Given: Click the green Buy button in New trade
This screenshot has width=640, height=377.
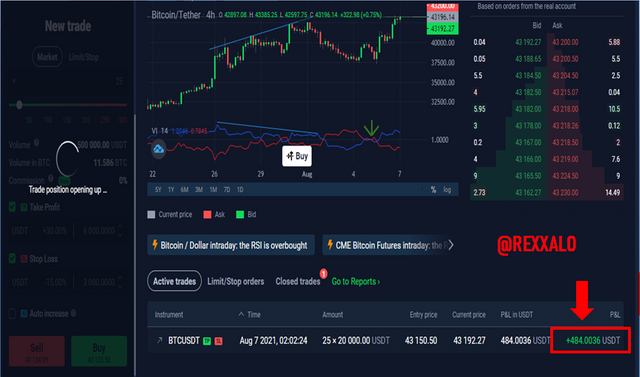Looking at the screenshot, I should point(99,351).
